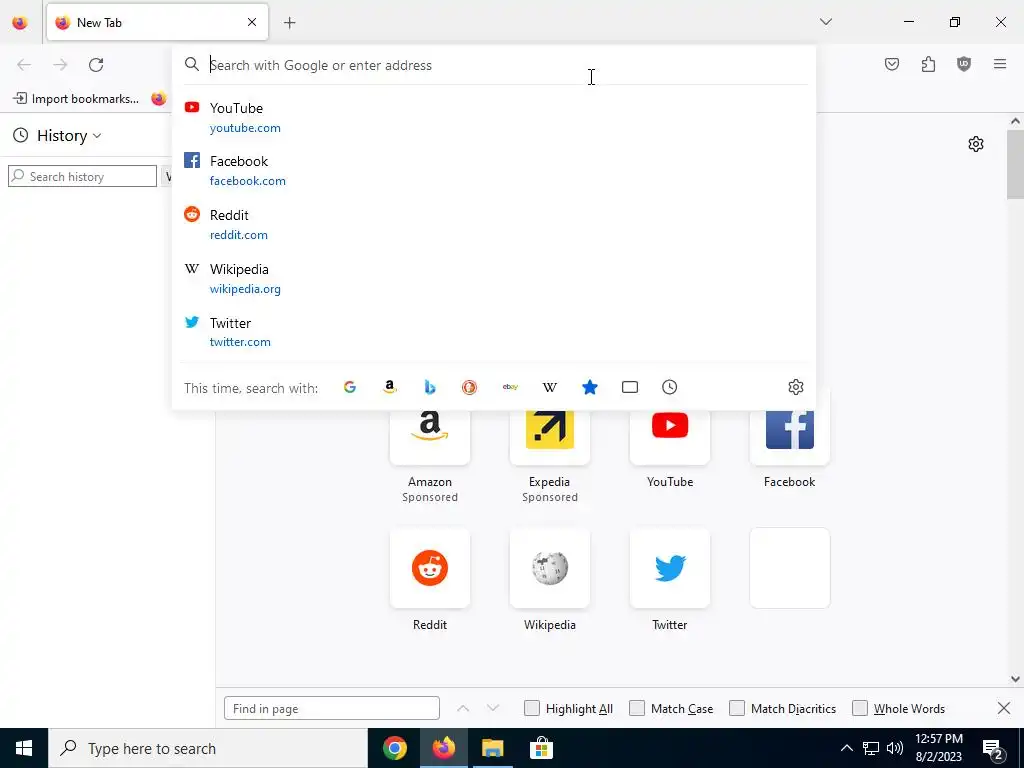Select the Twitter suggestion twitter.com
This screenshot has width=1024, height=768.
point(494,332)
